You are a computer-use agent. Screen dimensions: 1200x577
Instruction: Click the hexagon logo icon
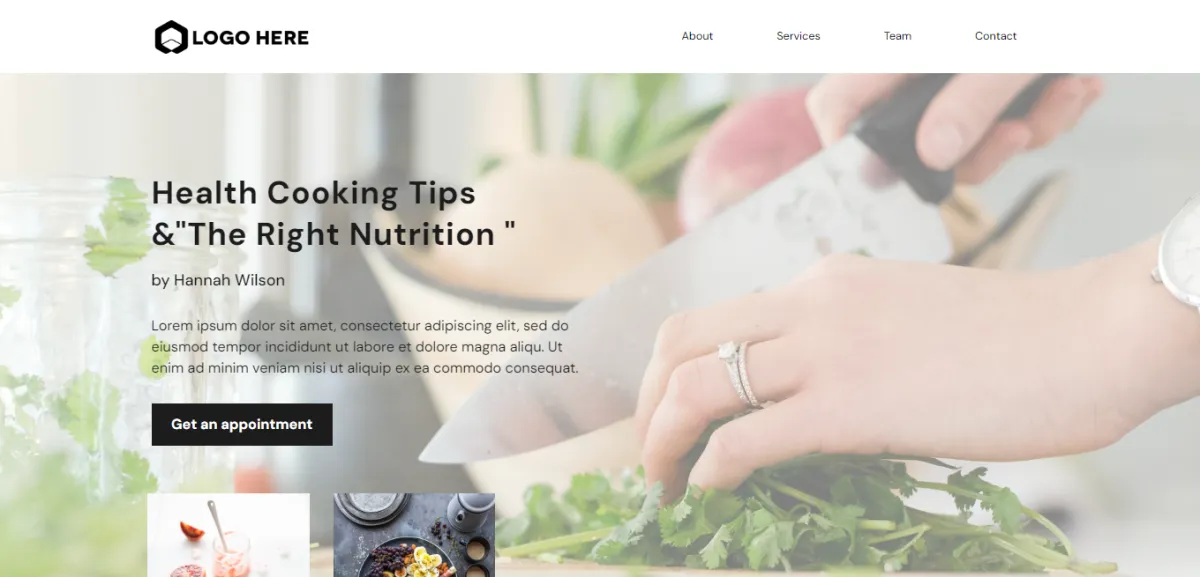[171, 37]
